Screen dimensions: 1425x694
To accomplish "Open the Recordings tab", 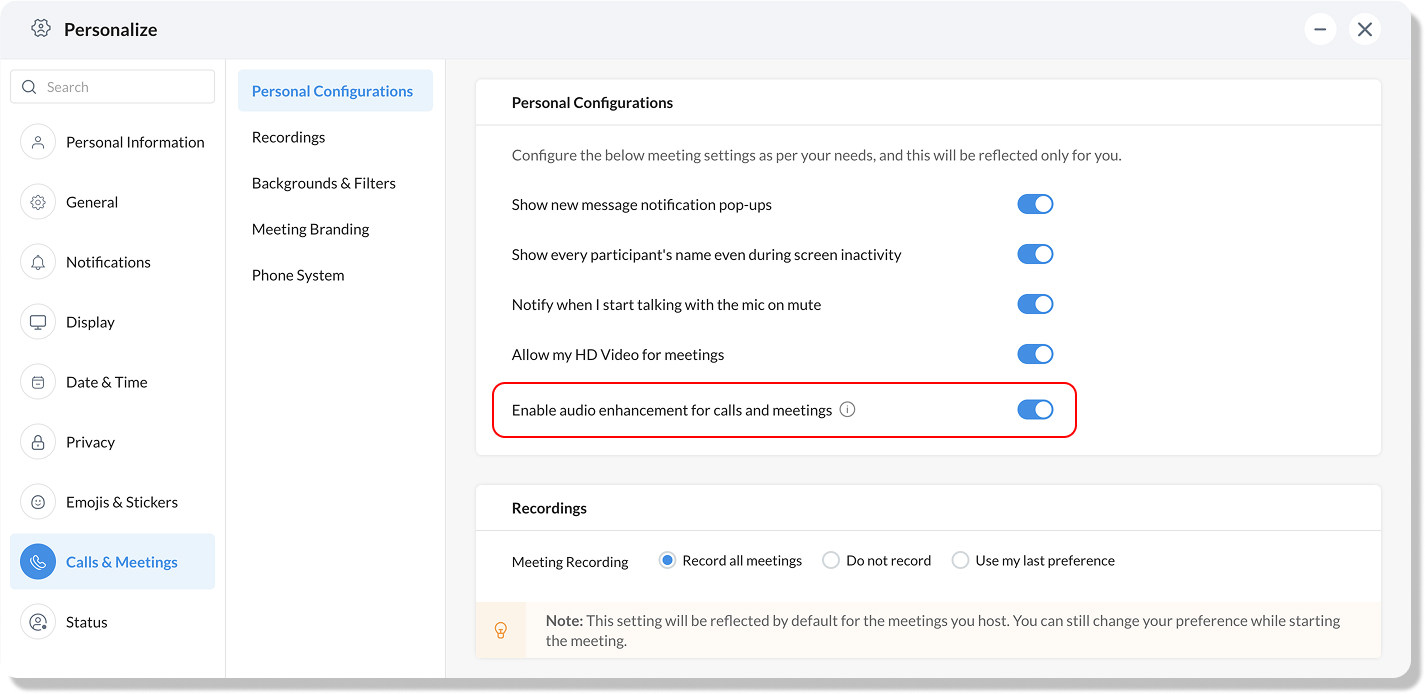I will tap(288, 137).
